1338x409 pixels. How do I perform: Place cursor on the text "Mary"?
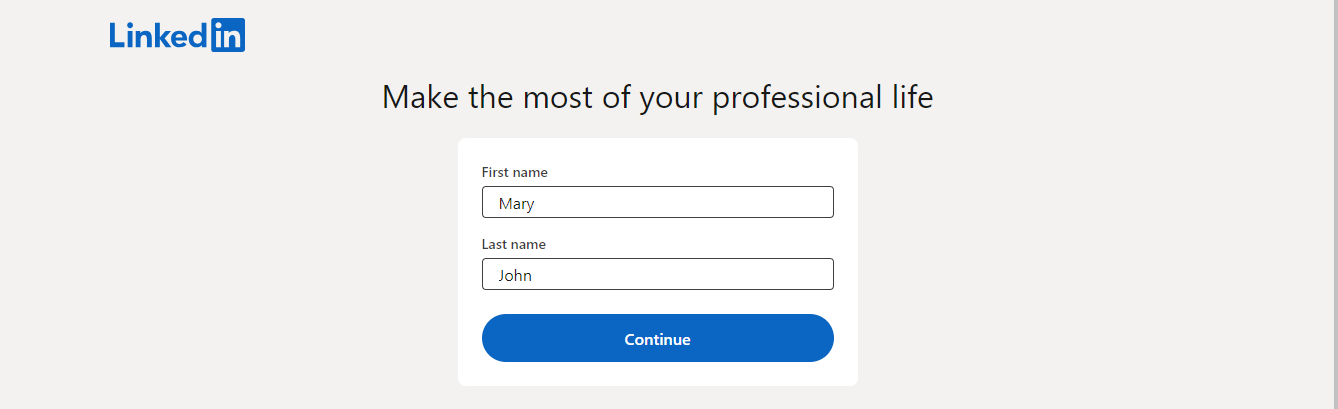pyautogui.click(x=517, y=204)
